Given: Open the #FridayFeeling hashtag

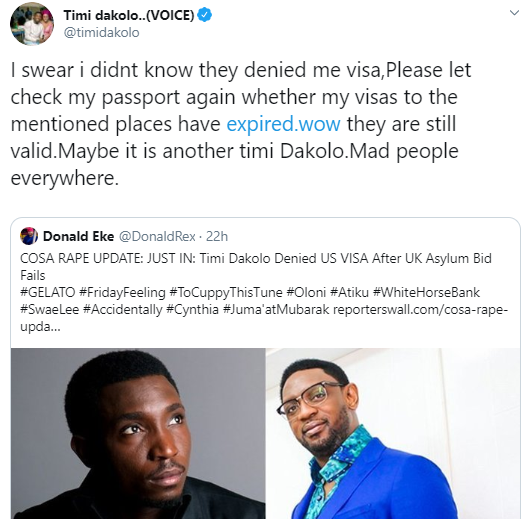Looking at the screenshot, I should click(122, 293).
